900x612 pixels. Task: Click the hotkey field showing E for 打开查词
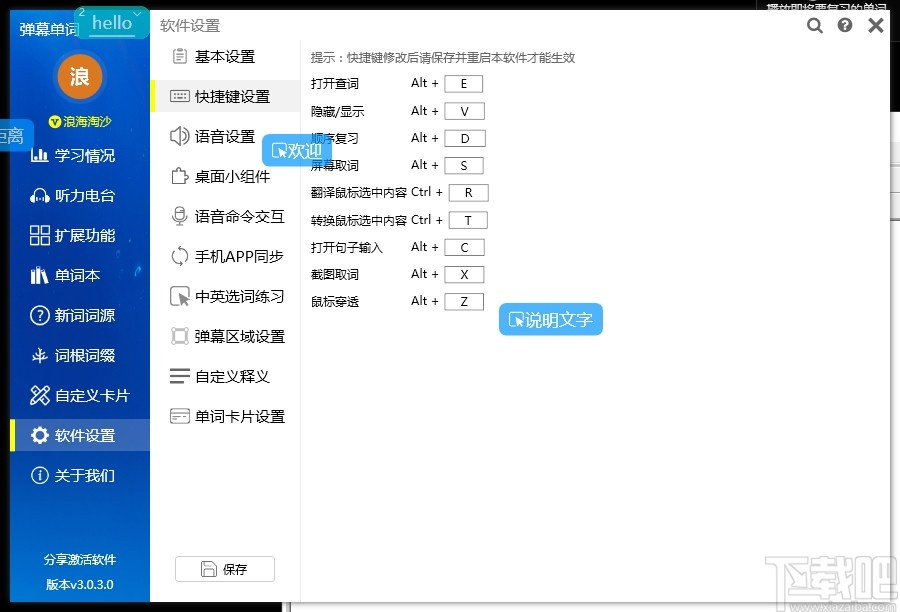click(463, 83)
